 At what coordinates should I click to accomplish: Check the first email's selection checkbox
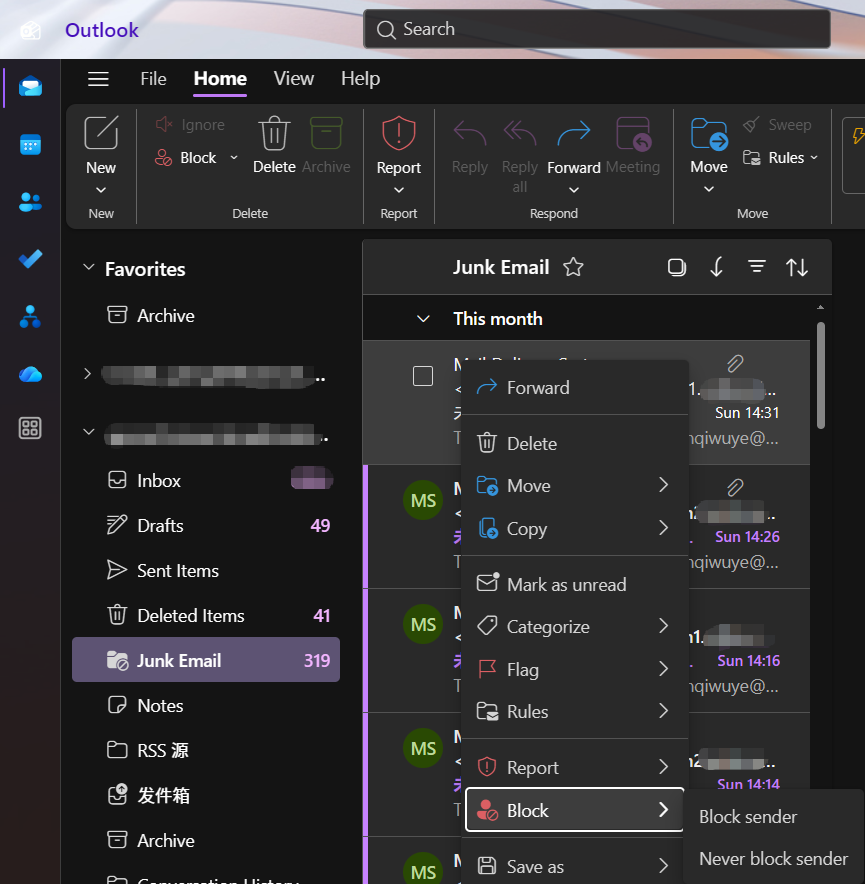[x=423, y=376]
